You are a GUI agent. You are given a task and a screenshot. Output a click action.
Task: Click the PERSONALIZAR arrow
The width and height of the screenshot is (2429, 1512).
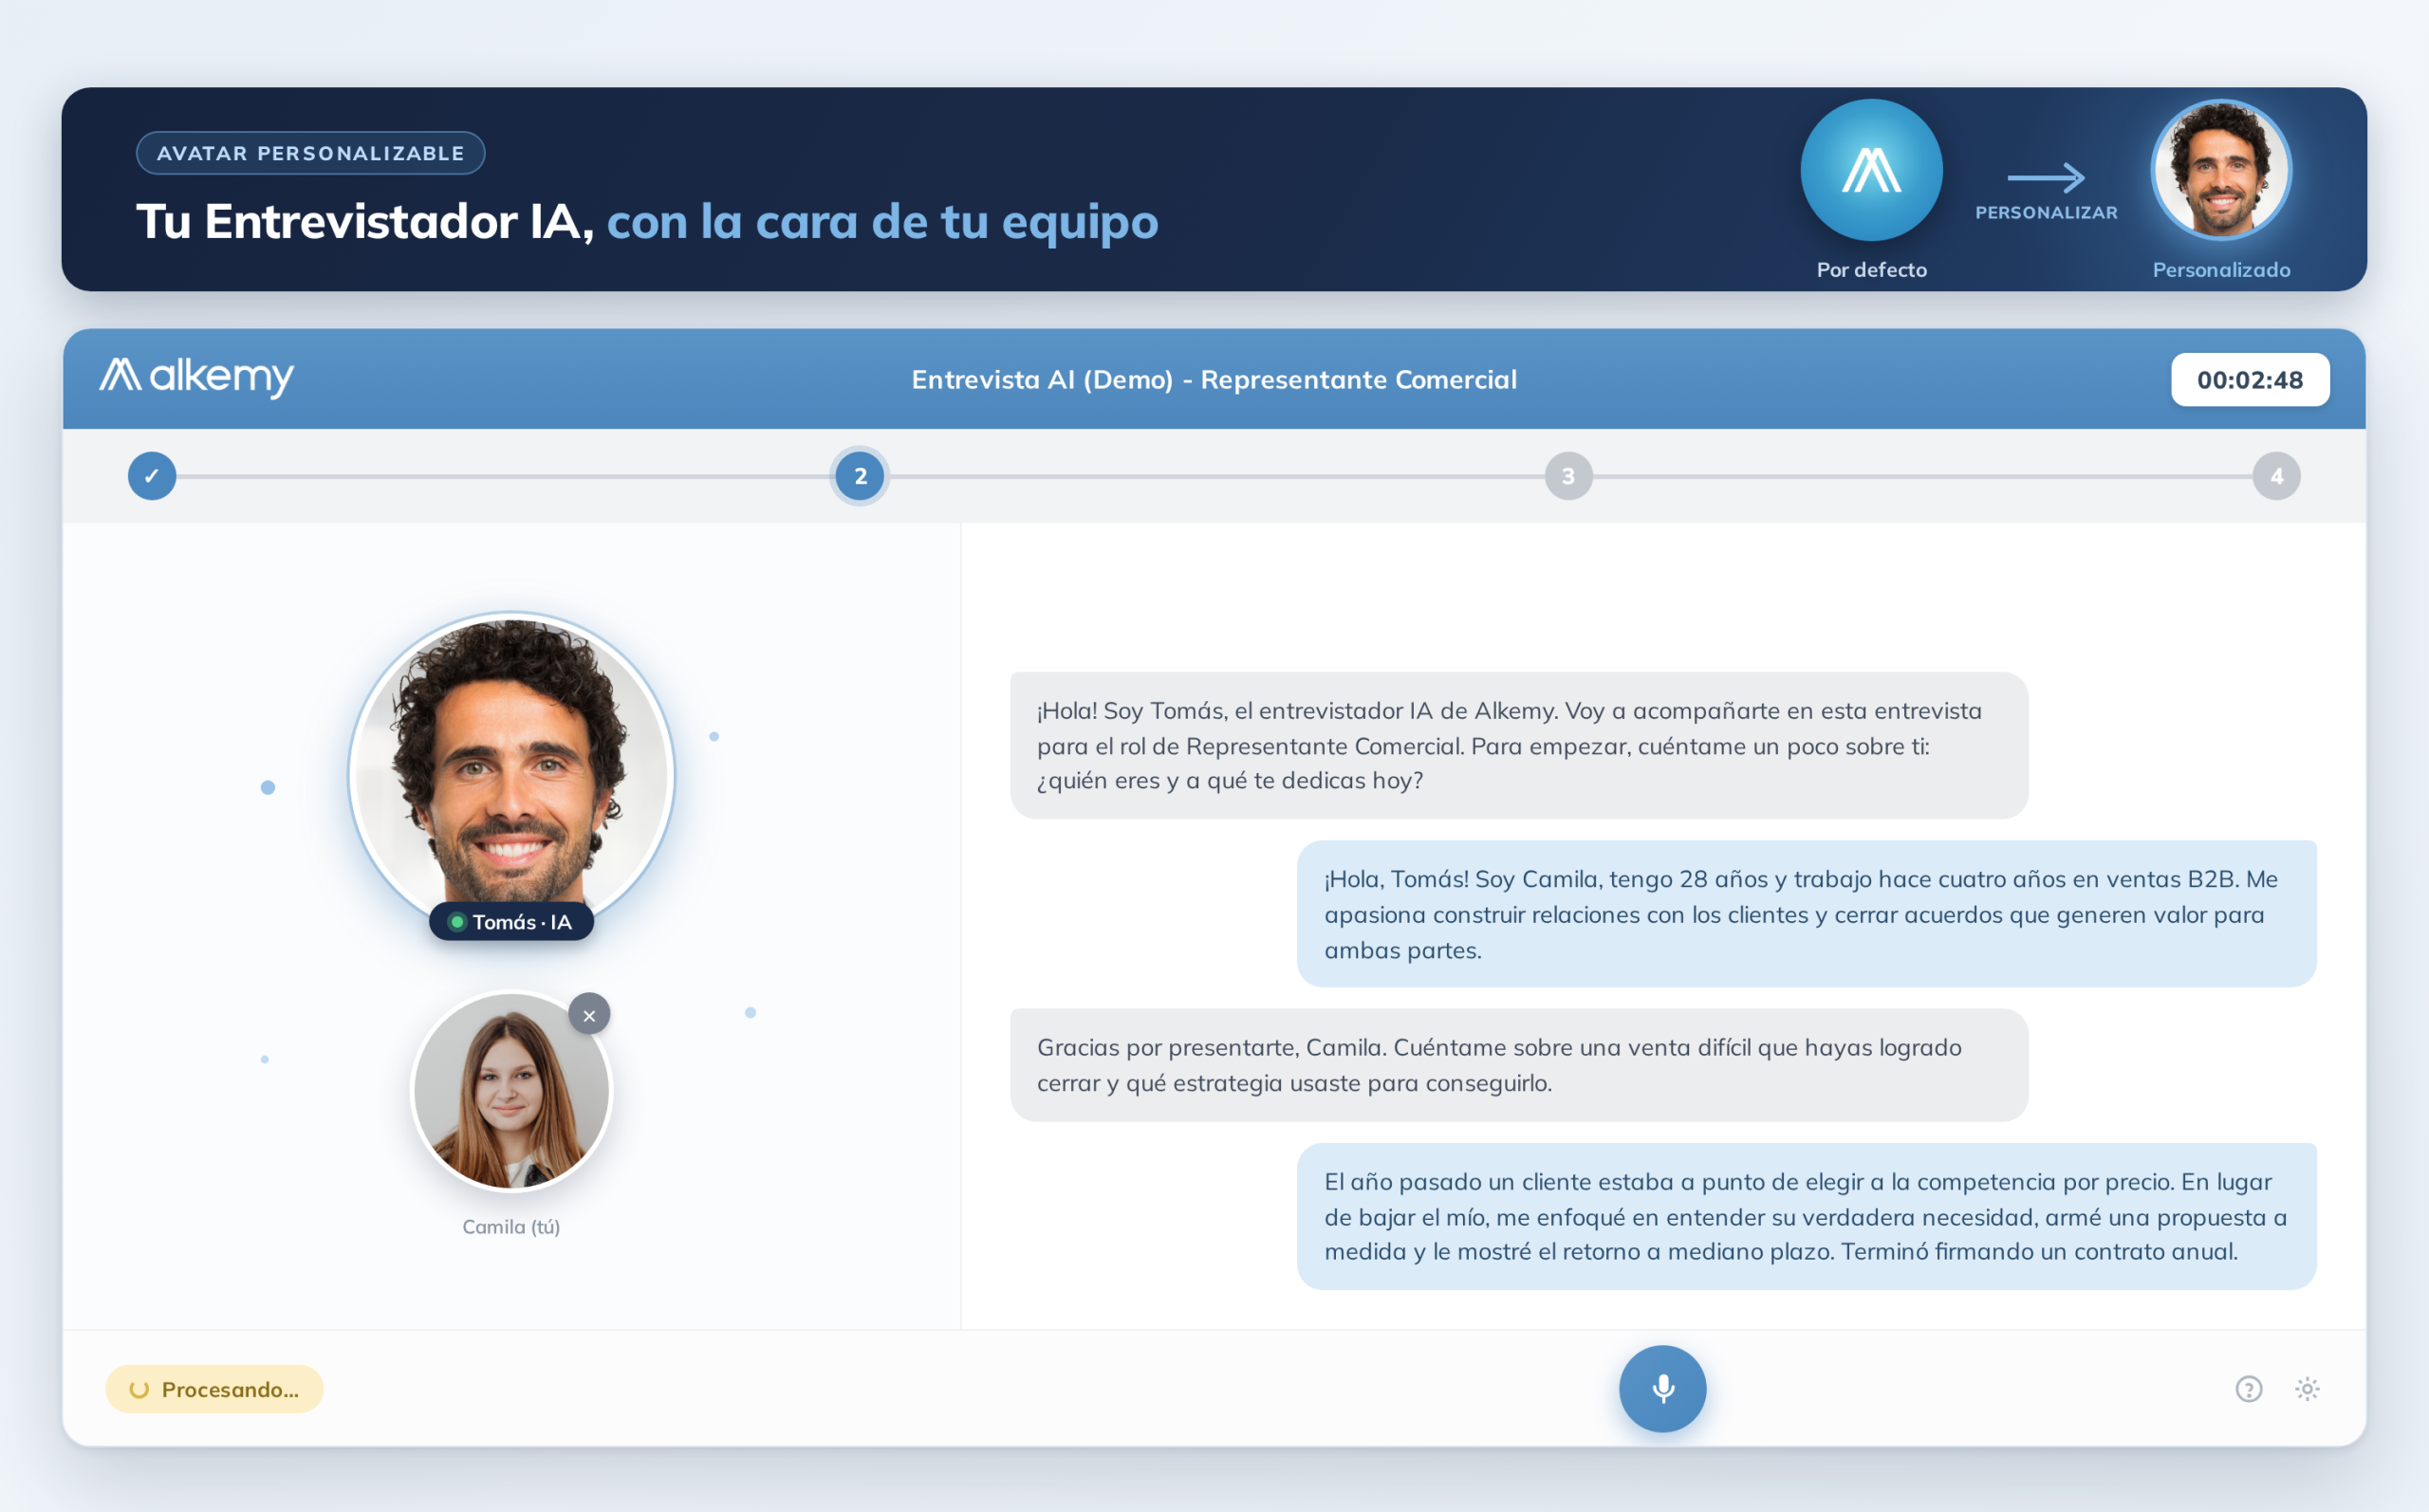click(2046, 178)
